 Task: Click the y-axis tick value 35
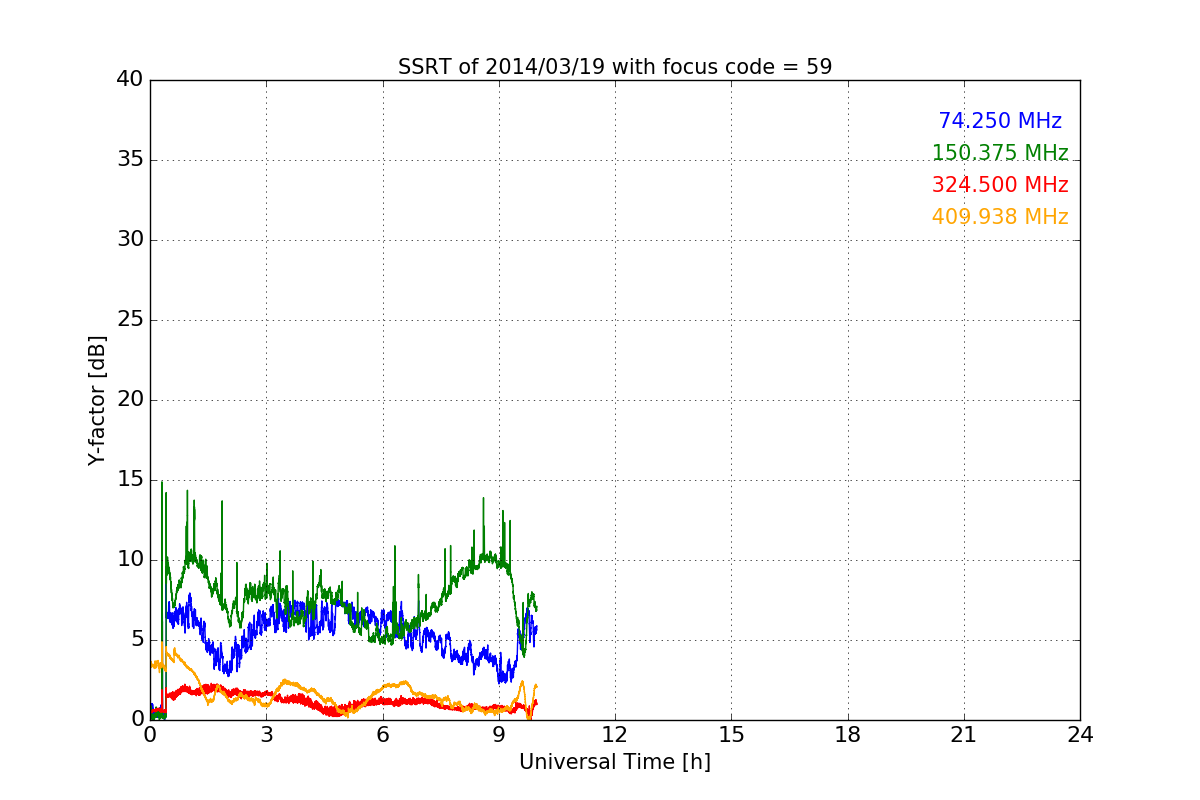pos(130,160)
